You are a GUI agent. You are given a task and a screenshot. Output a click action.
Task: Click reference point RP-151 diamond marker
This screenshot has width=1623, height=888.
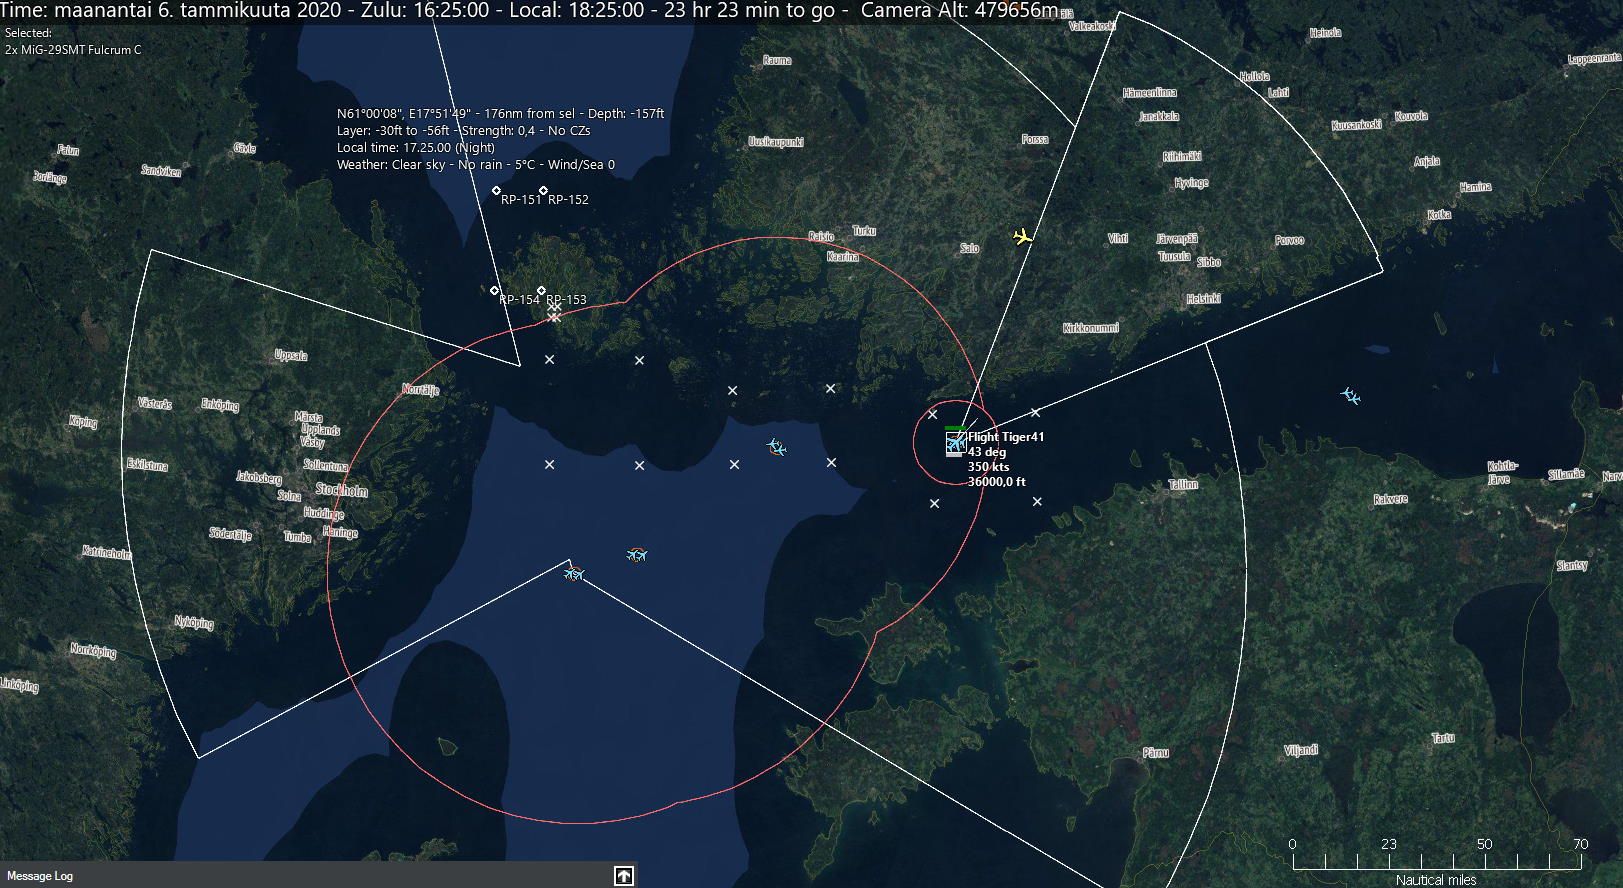tap(496, 190)
